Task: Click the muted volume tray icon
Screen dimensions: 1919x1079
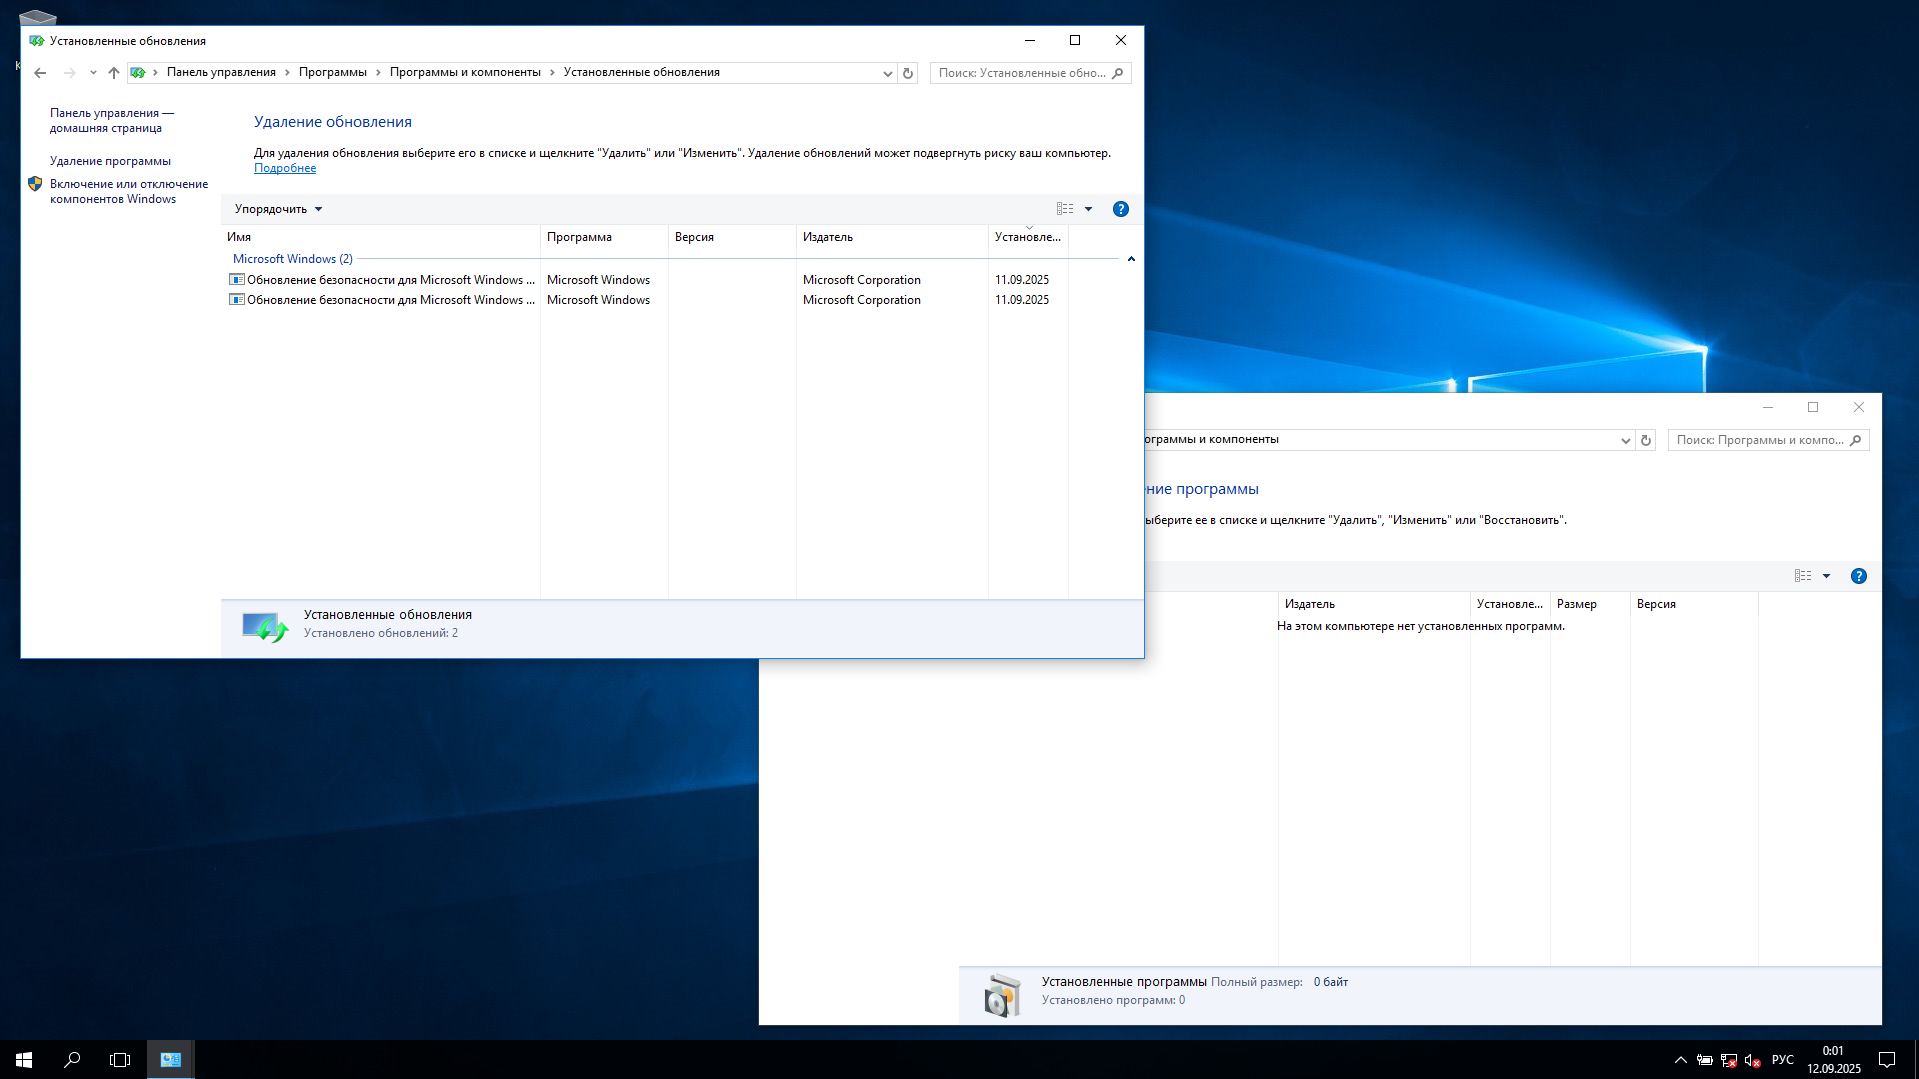Action: [x=1752, y=1060]
